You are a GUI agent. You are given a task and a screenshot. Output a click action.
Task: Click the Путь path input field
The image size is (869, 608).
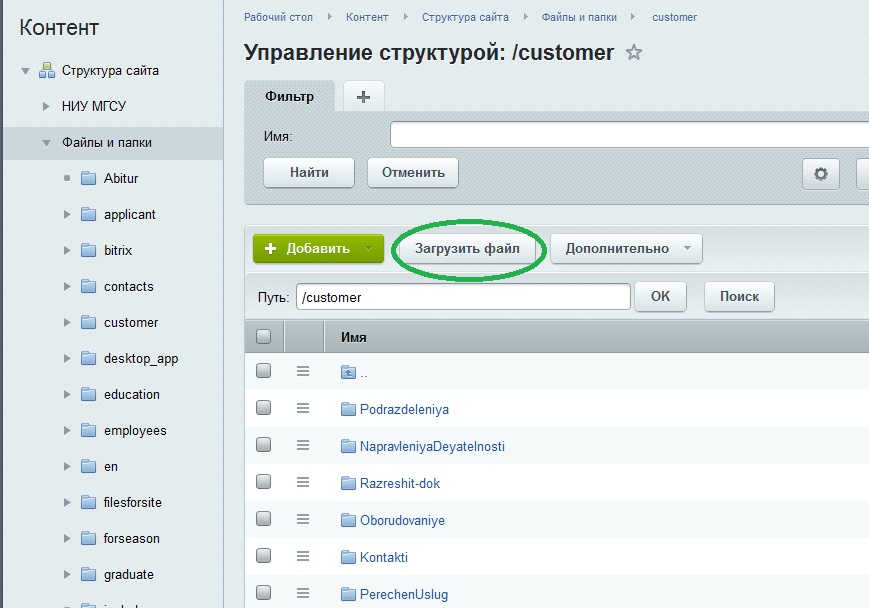(463, 297)
